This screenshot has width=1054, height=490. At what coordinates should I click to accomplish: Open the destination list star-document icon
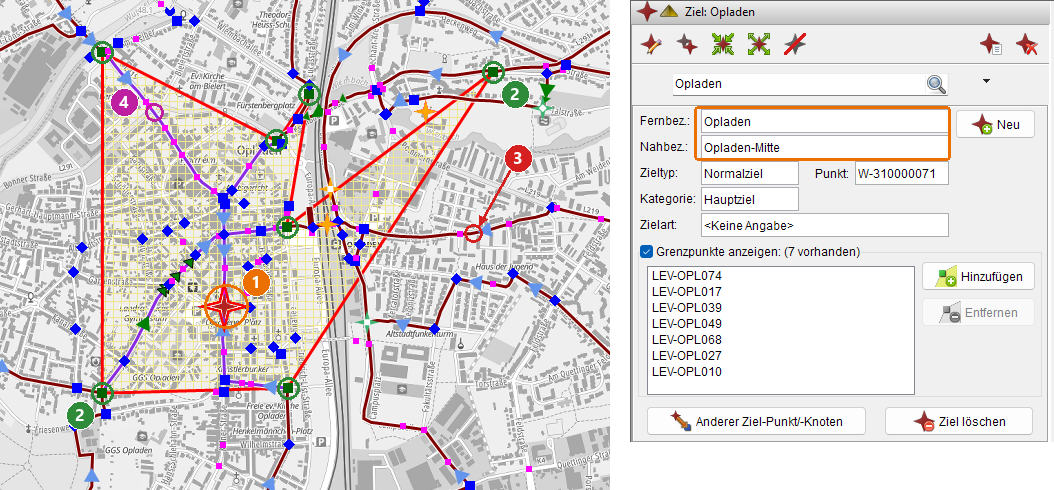tap(991, 45)
